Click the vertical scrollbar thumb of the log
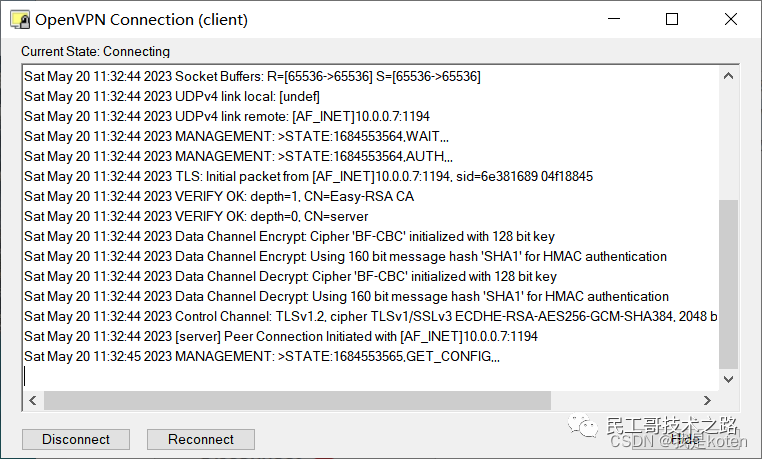The image size is (762, 459). [729, 283]
